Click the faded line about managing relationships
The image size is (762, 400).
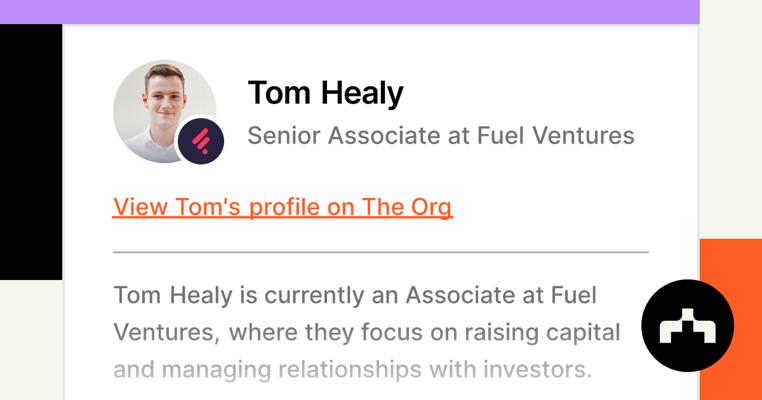(352, 369)
